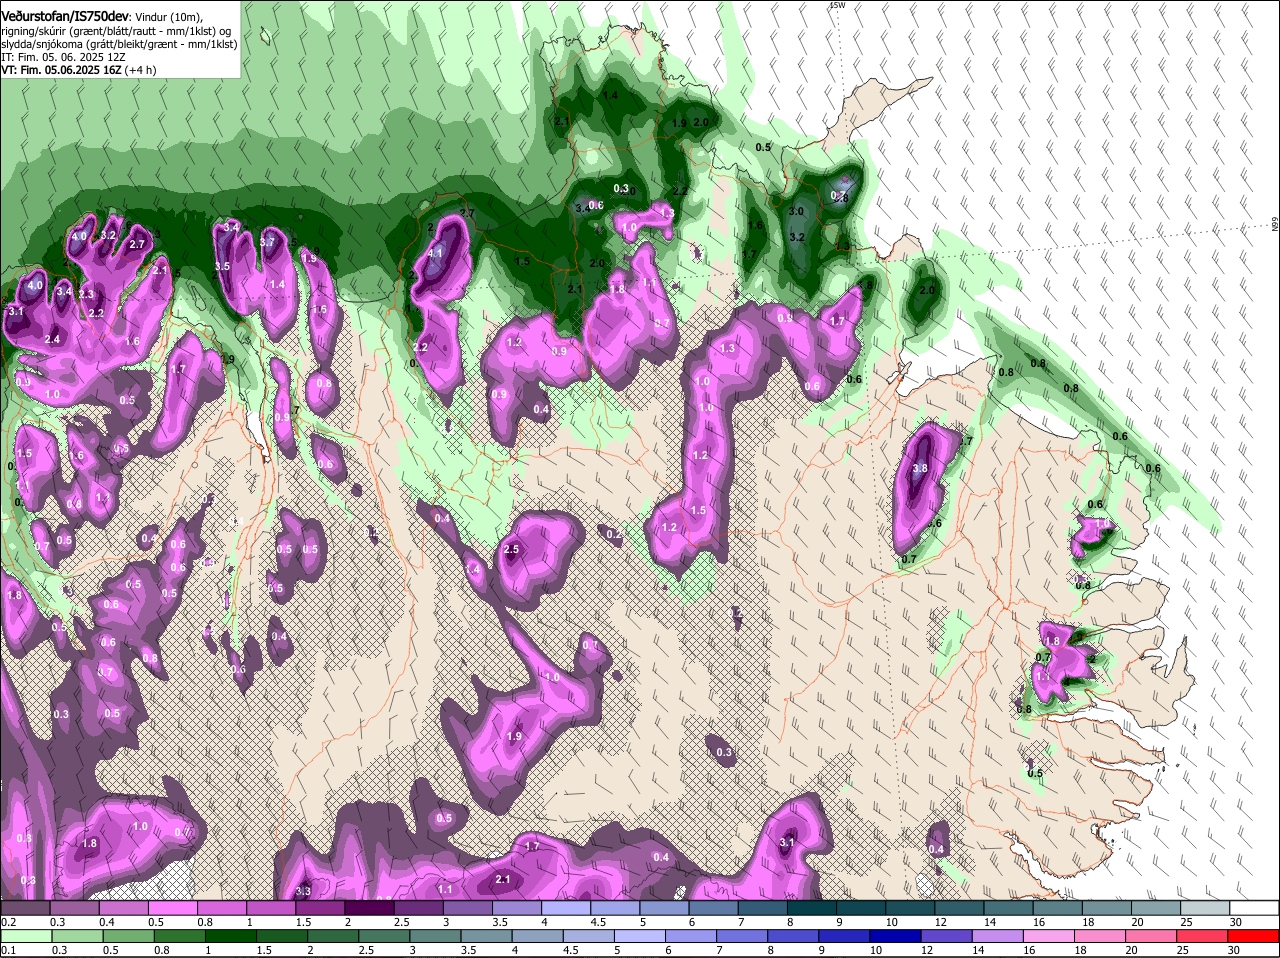The height and width of the screenshot is (958, 1280).
Task: Click the 0.2 label on the upper legend
Action: pos(8,921)
